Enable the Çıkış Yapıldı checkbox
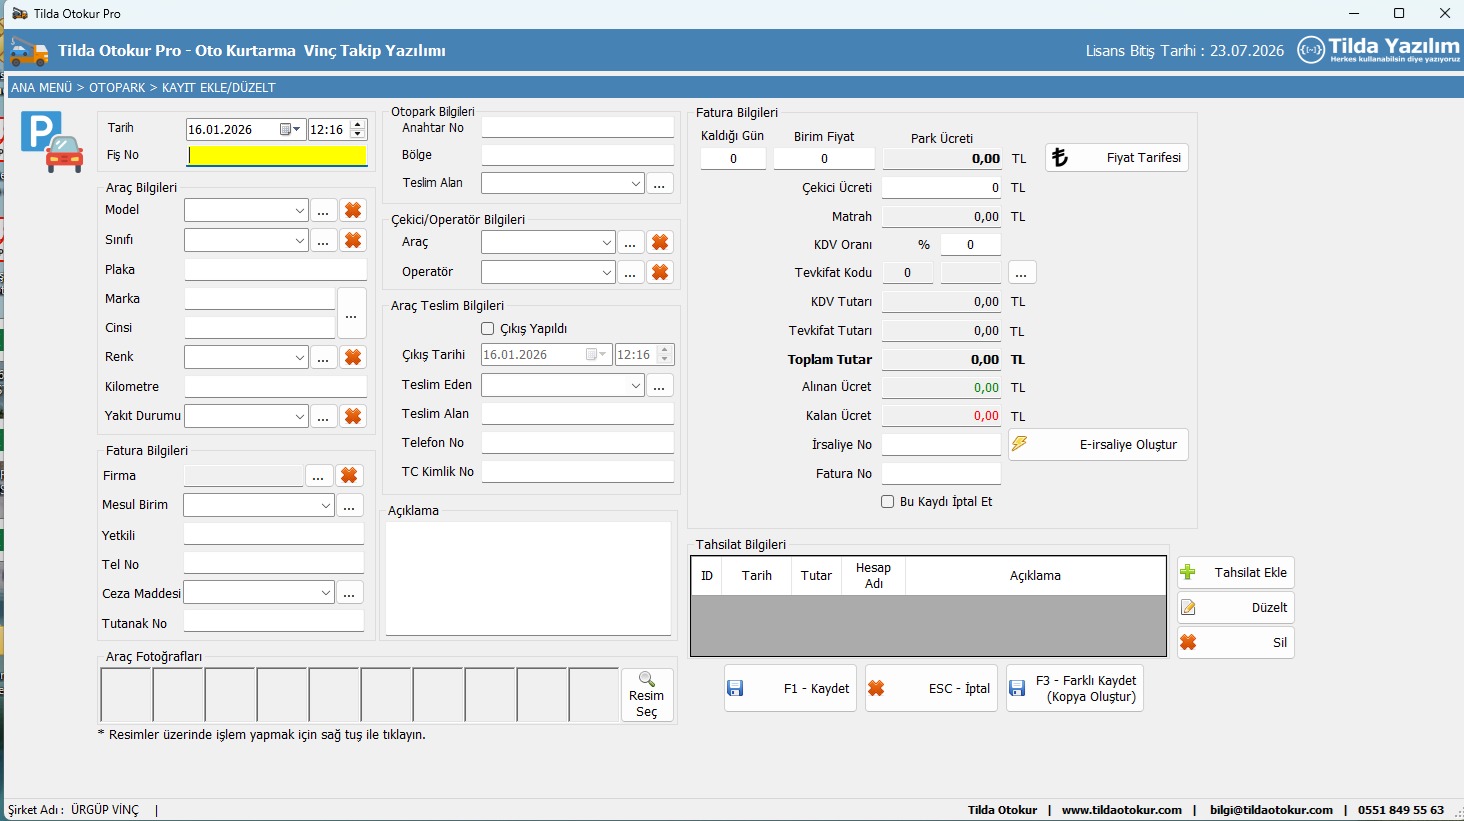This screenshot has width=1464, height=821. pos(488,329)
